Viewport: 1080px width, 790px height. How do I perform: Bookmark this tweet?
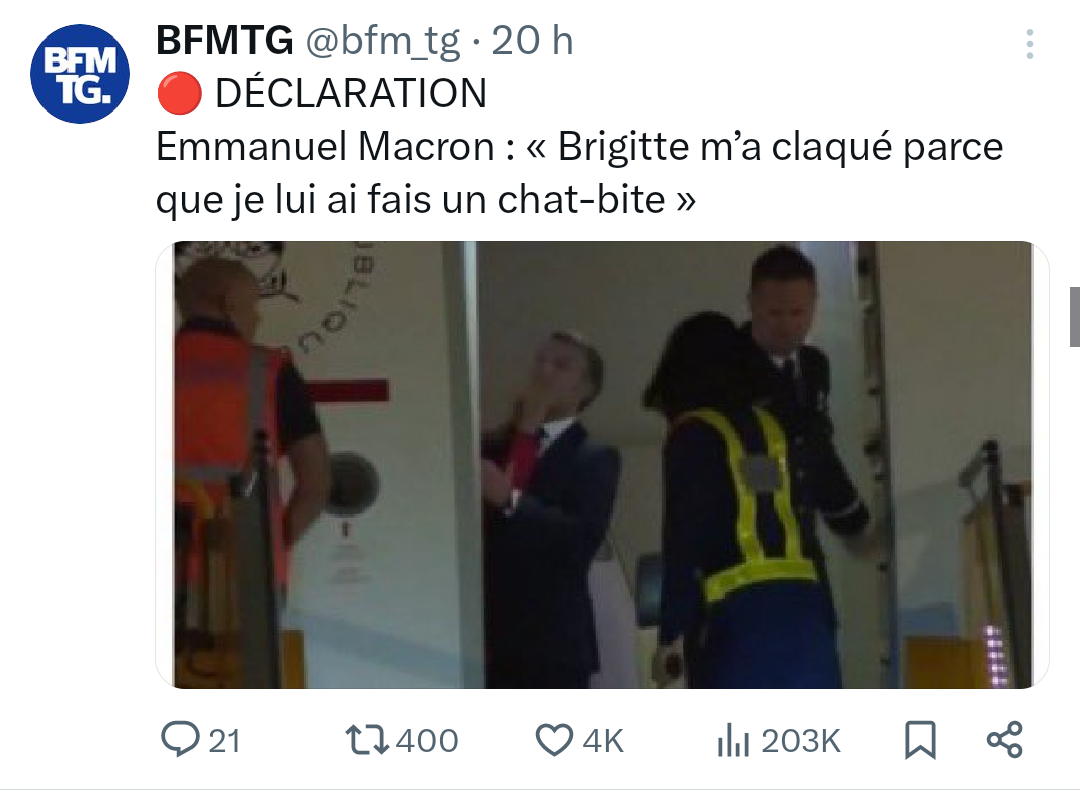pyautogui.click(x=920, y=740)
